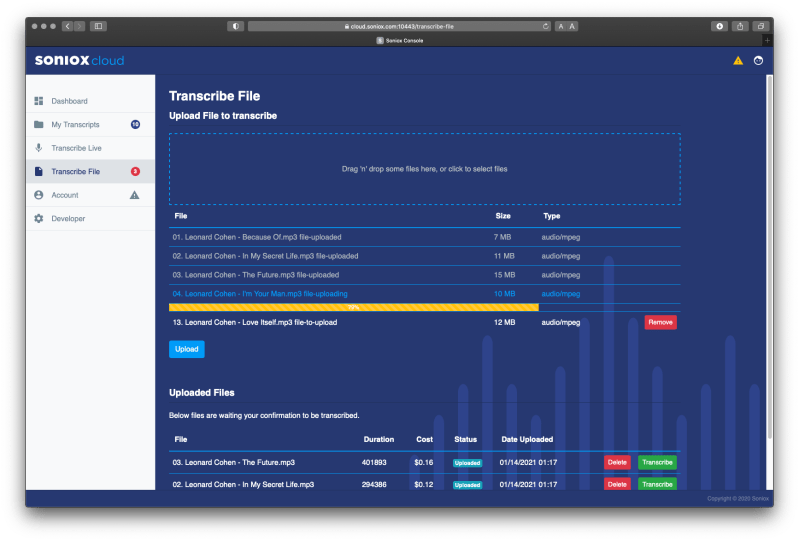
Task: Click the Account warning triangle icon
Action: tap(135, 195)
